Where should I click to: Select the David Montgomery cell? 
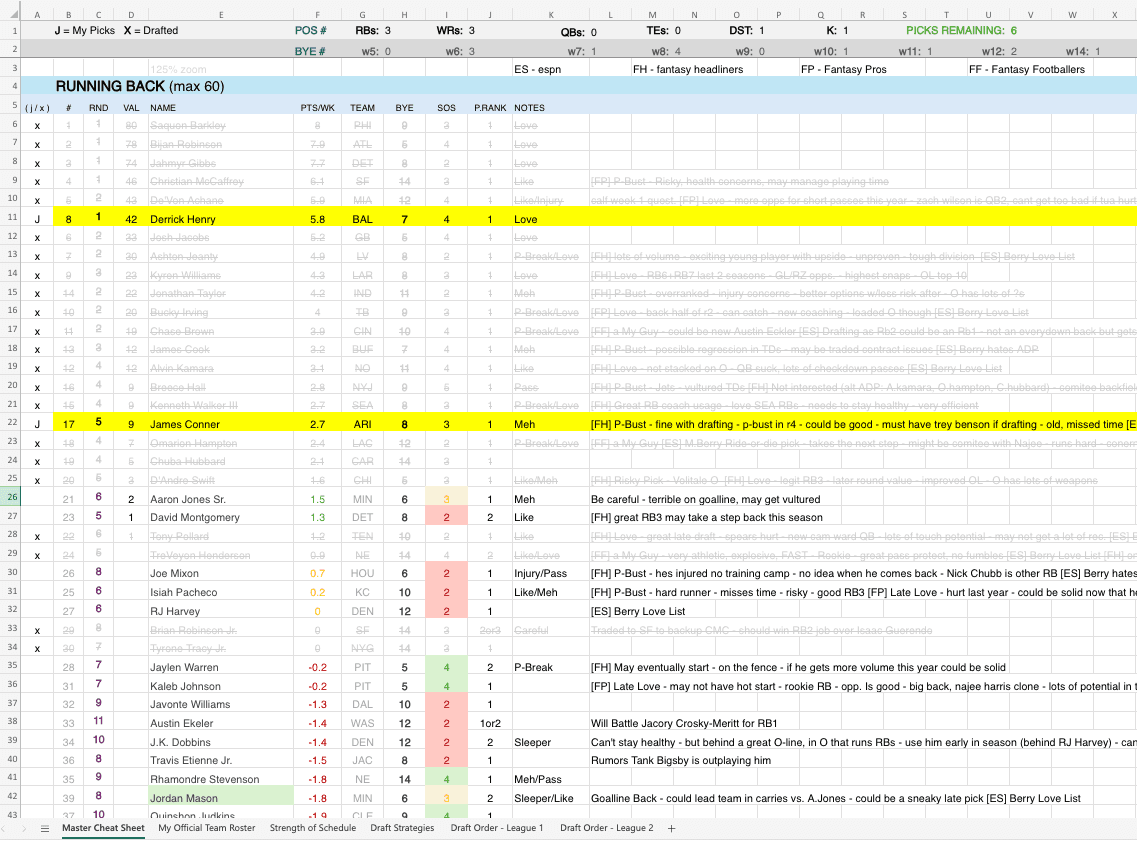[x=220, y=517]
